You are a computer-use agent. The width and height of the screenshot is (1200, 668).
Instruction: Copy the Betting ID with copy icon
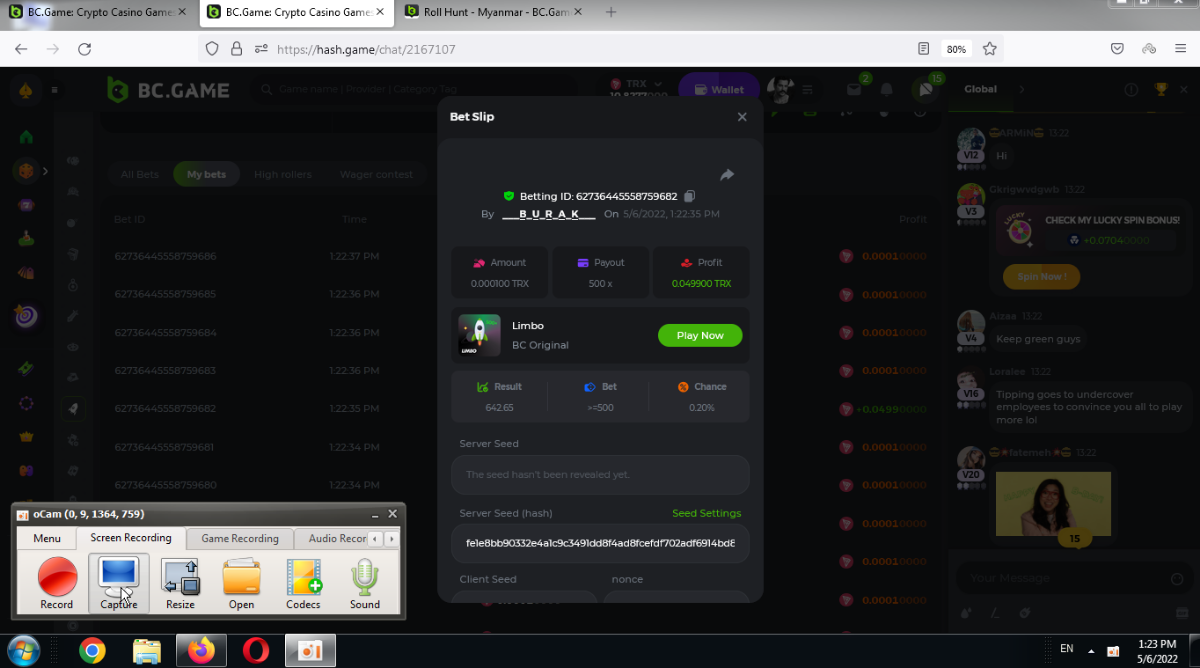tap(689, 196)
